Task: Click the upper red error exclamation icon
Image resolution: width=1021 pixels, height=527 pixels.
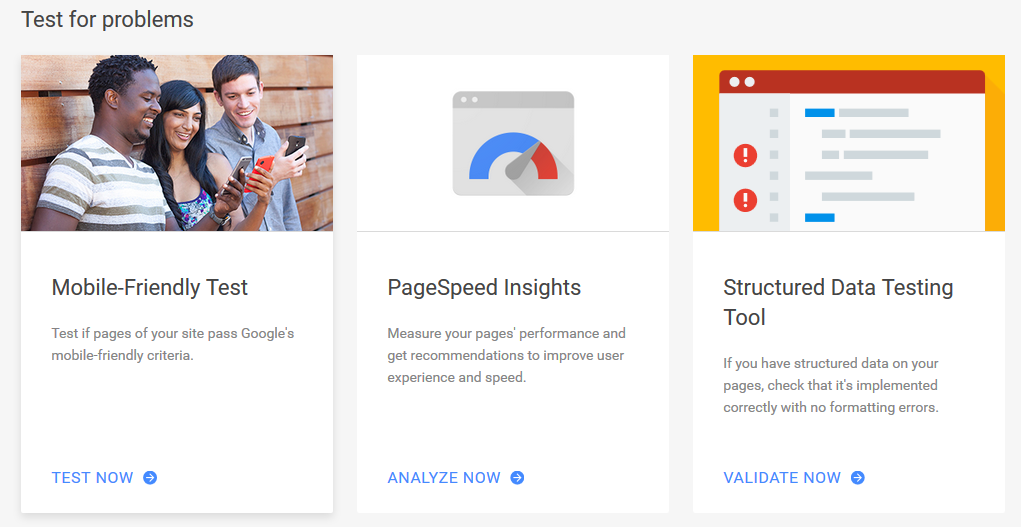Action: tap(745, 155)
